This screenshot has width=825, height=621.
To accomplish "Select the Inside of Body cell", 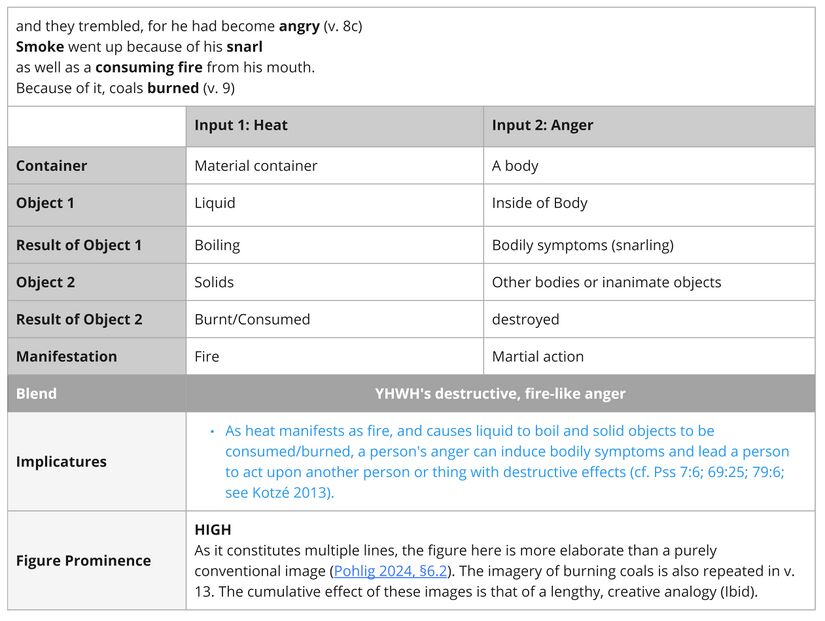I will [539, 203].
